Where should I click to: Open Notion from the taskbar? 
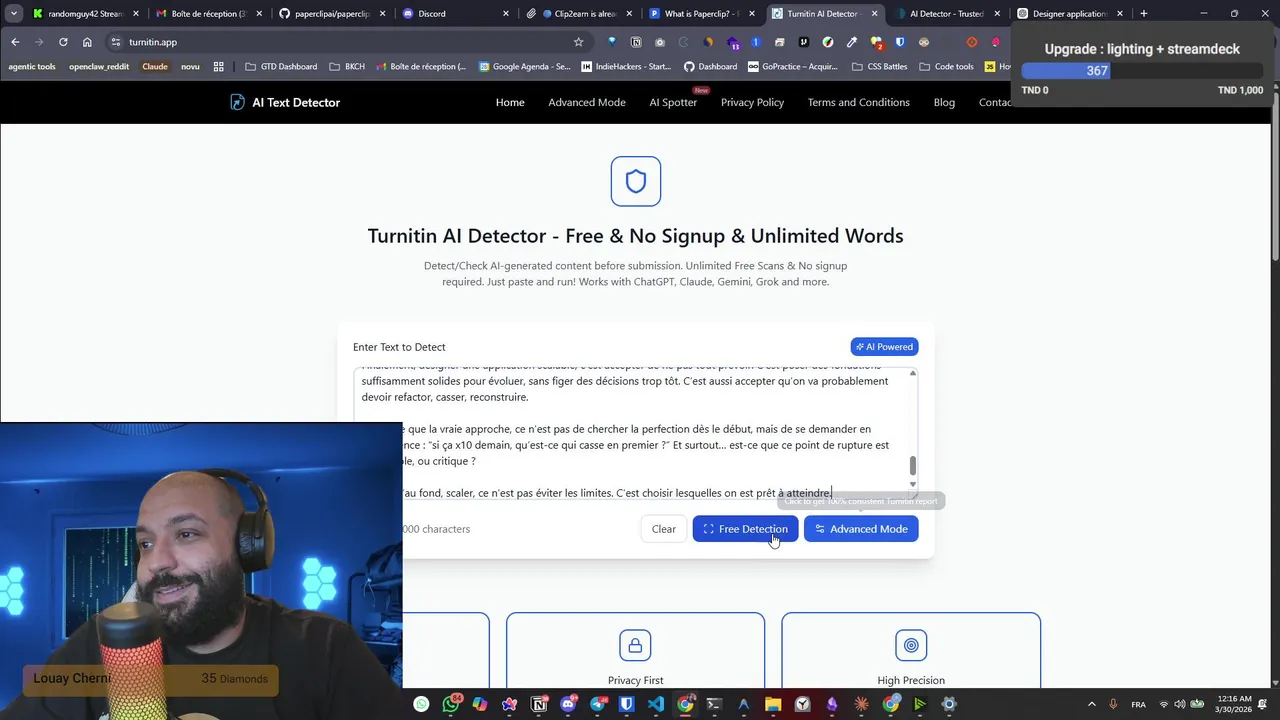(x=540, y=704)
